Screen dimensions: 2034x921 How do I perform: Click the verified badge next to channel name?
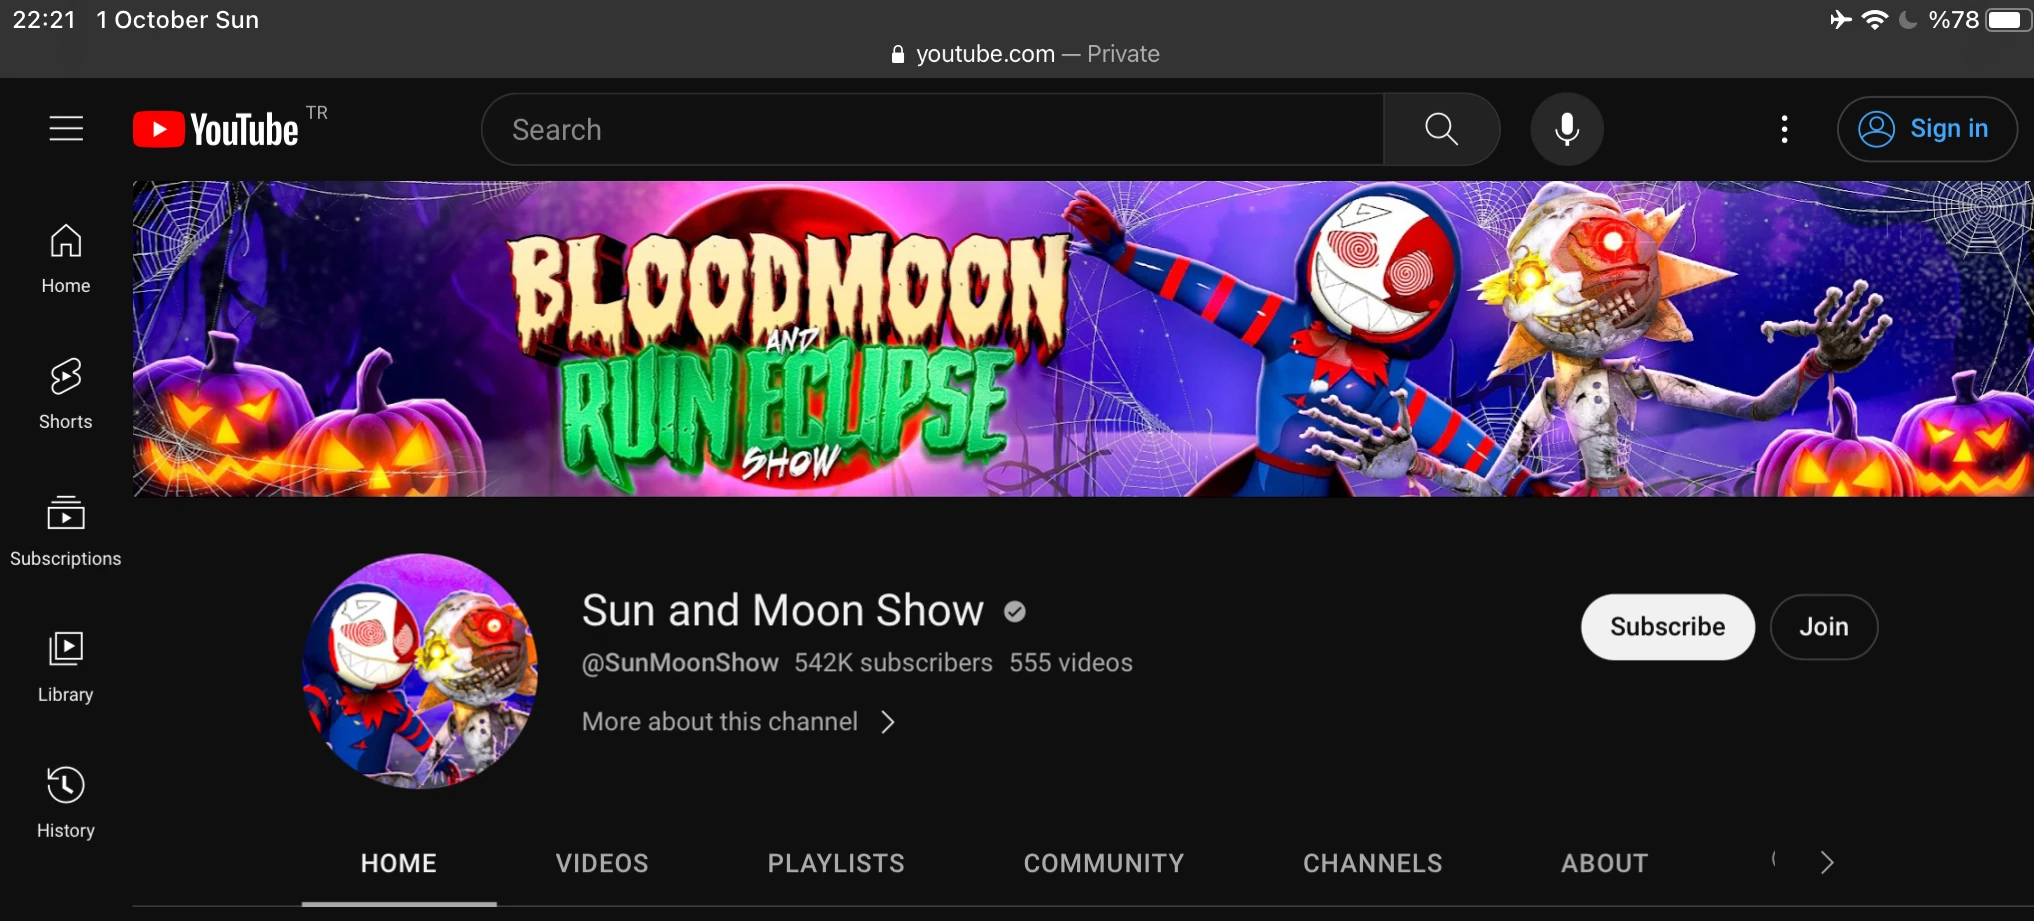[x=1014, y=611]
